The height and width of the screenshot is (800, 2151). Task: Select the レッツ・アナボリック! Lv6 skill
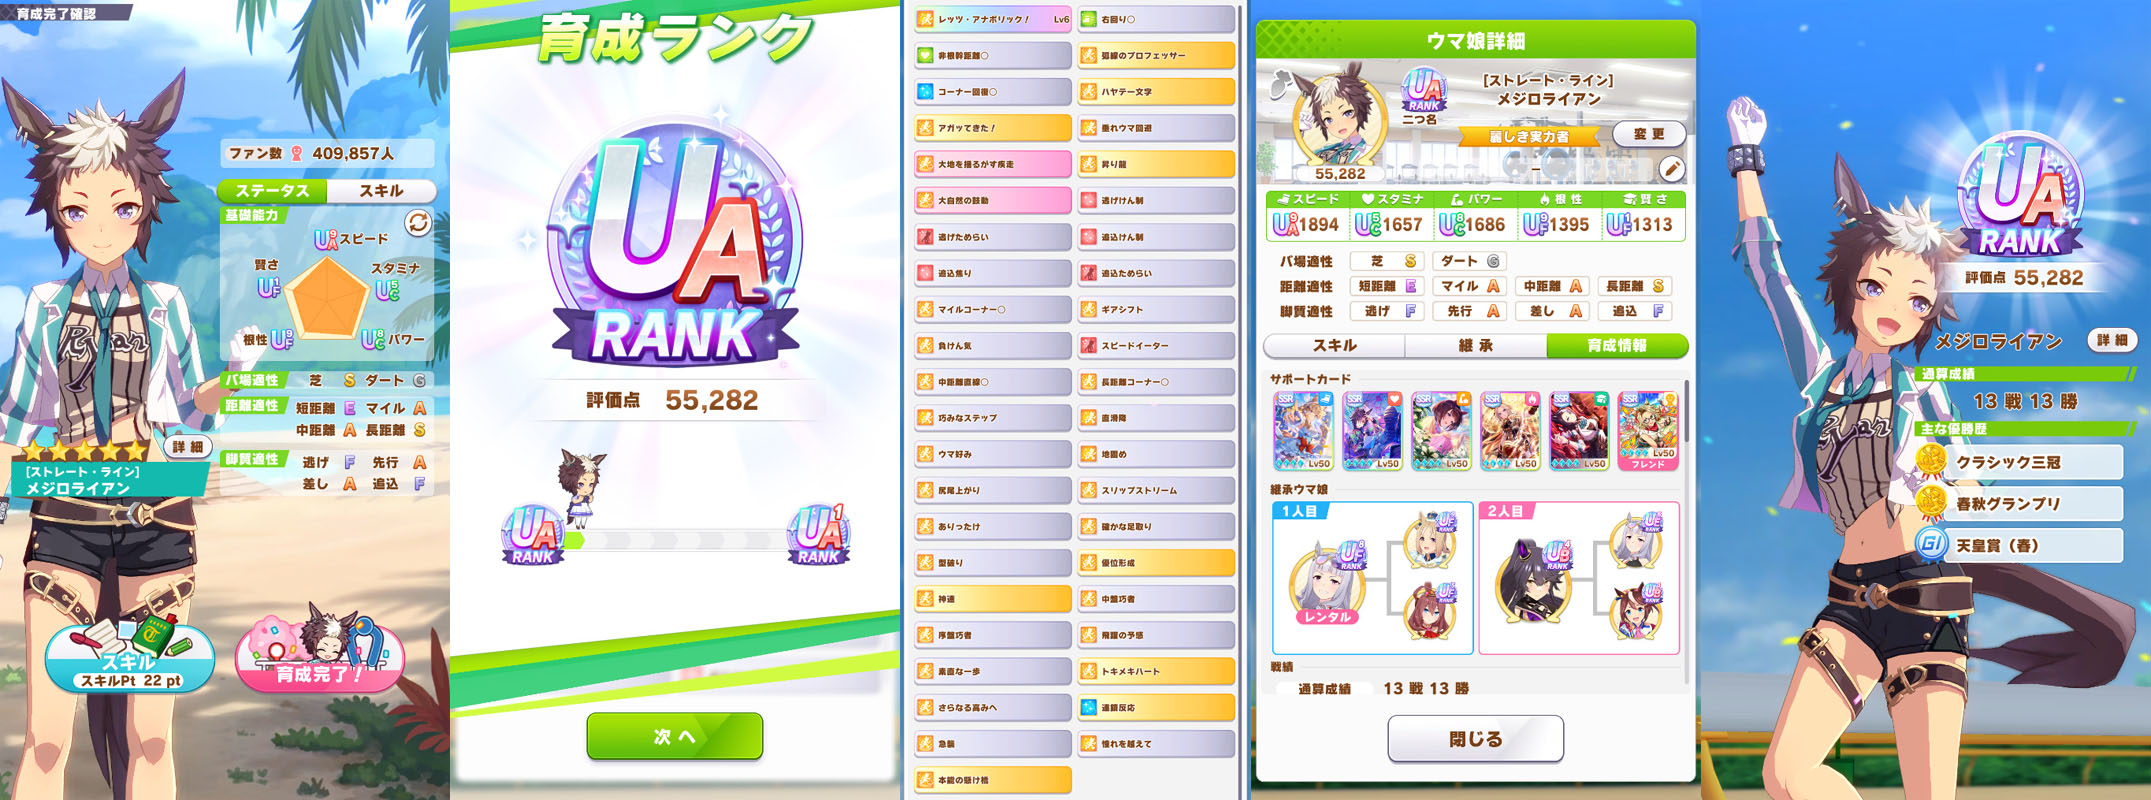click(993, 19)
